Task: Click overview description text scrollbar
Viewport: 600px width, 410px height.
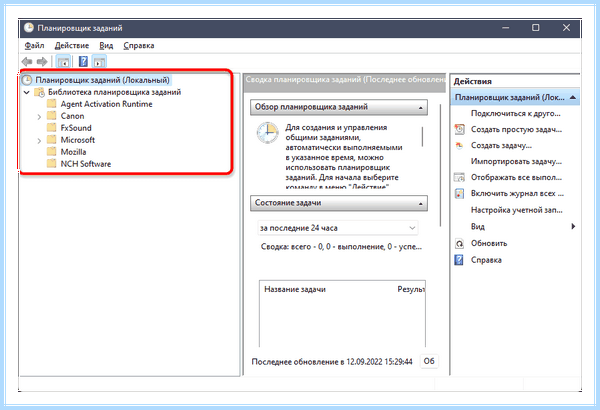Action: click(x=422, y=137)
